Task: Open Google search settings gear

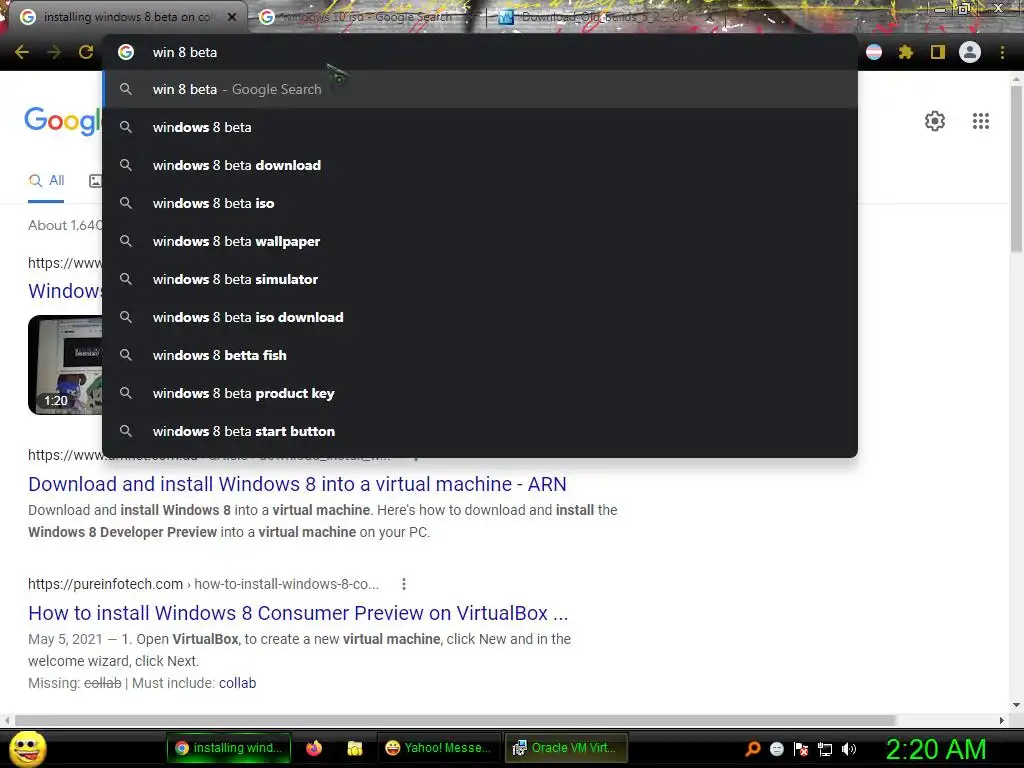Action: (x=935, y=121)
